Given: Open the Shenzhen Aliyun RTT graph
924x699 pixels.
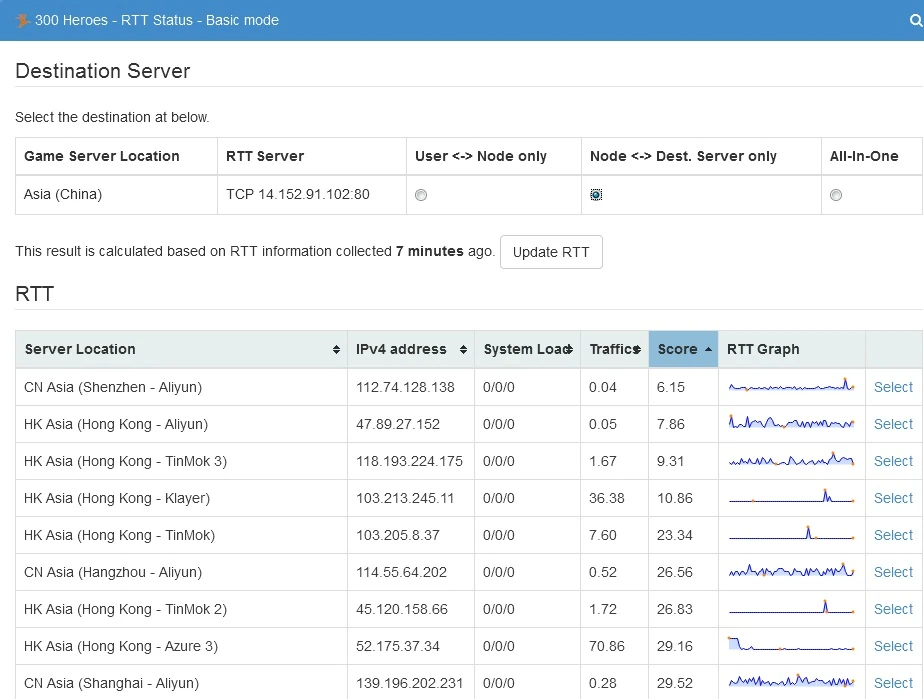Looking at the screenshot, I should pos(791,387).
